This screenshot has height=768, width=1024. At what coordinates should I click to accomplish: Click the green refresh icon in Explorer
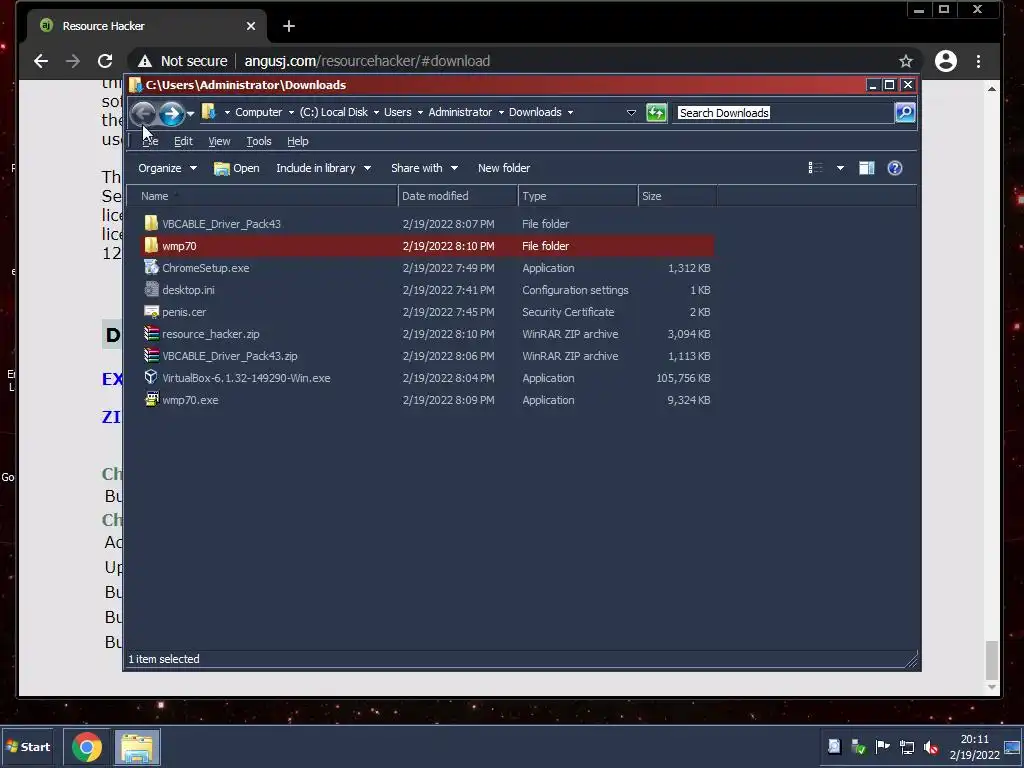tap(656, 113)
